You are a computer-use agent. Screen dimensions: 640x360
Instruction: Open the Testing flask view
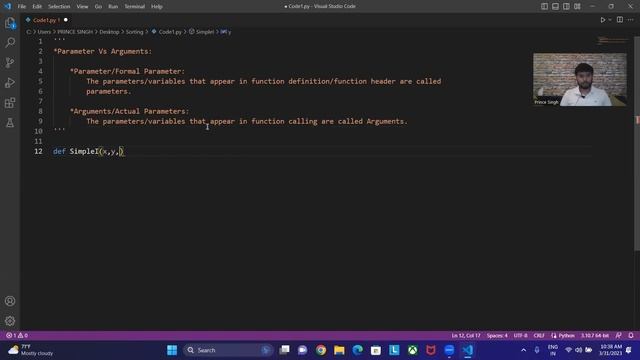pyautogui.click(x=10, y=122)
